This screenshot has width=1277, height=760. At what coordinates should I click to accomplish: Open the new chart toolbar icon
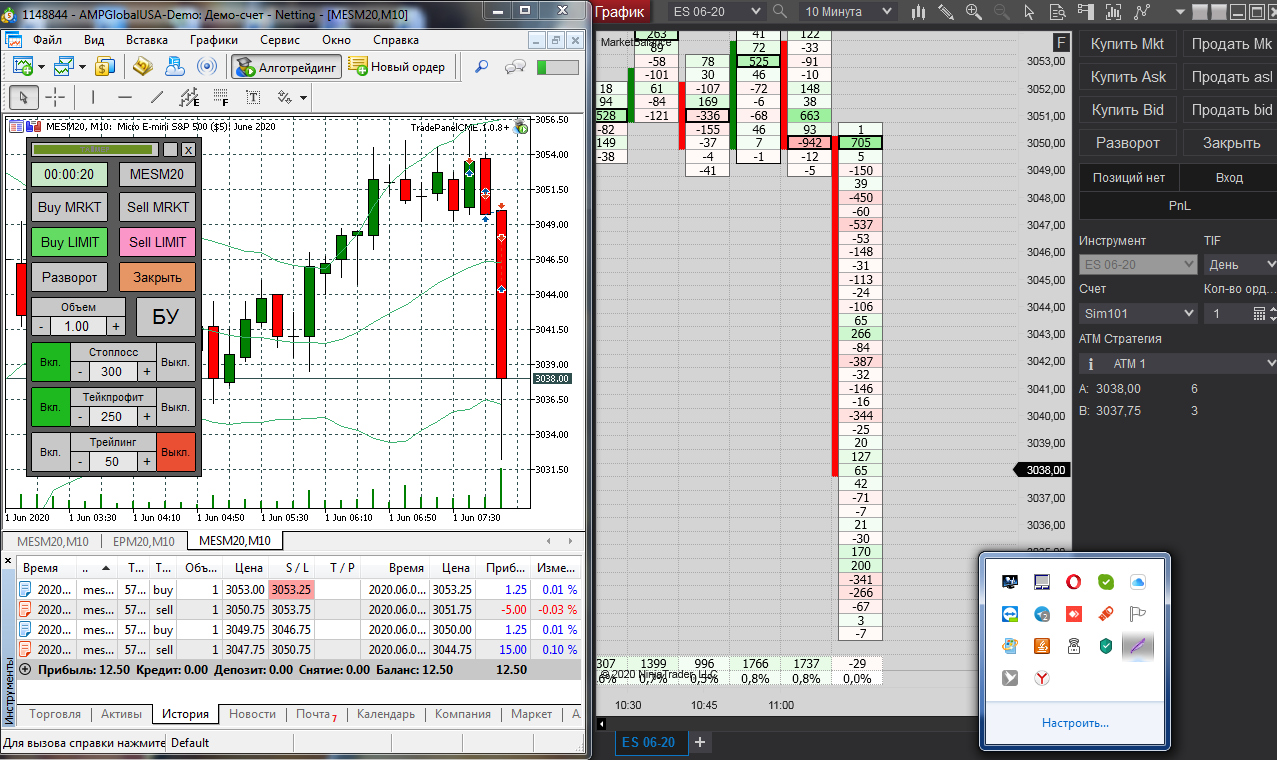pos(22,67)
